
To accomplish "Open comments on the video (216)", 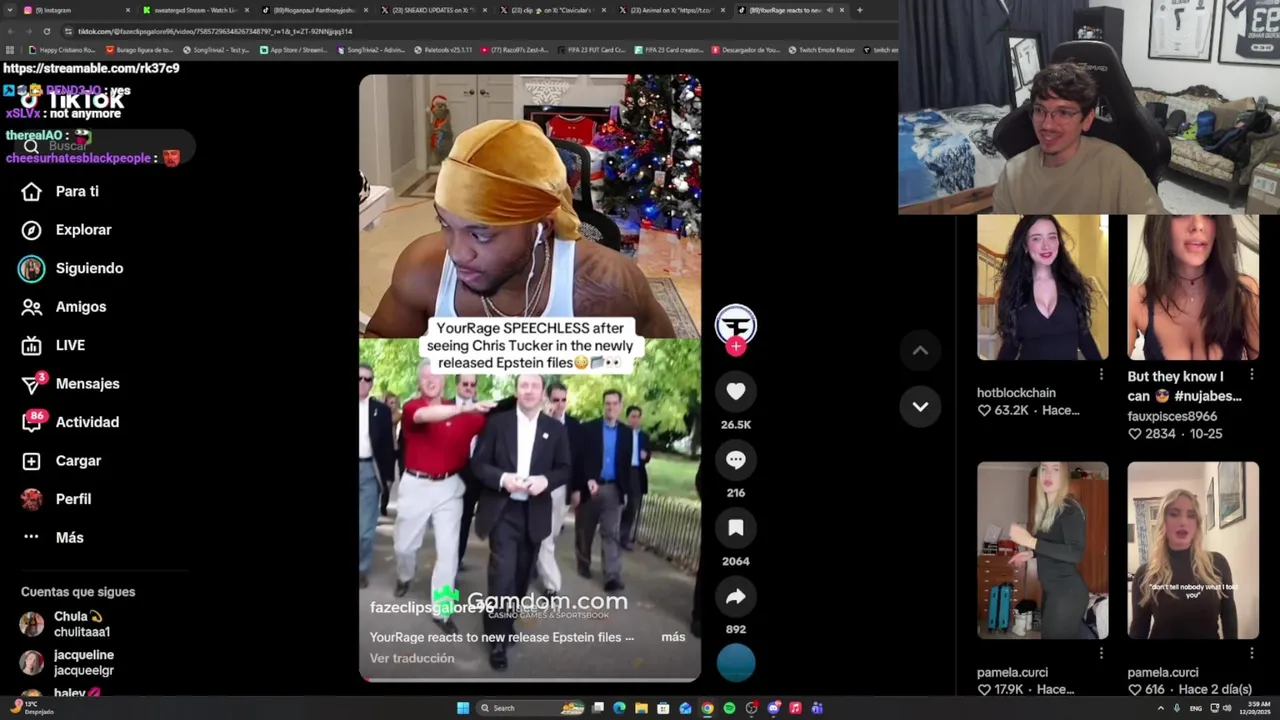I will (736, 460).
